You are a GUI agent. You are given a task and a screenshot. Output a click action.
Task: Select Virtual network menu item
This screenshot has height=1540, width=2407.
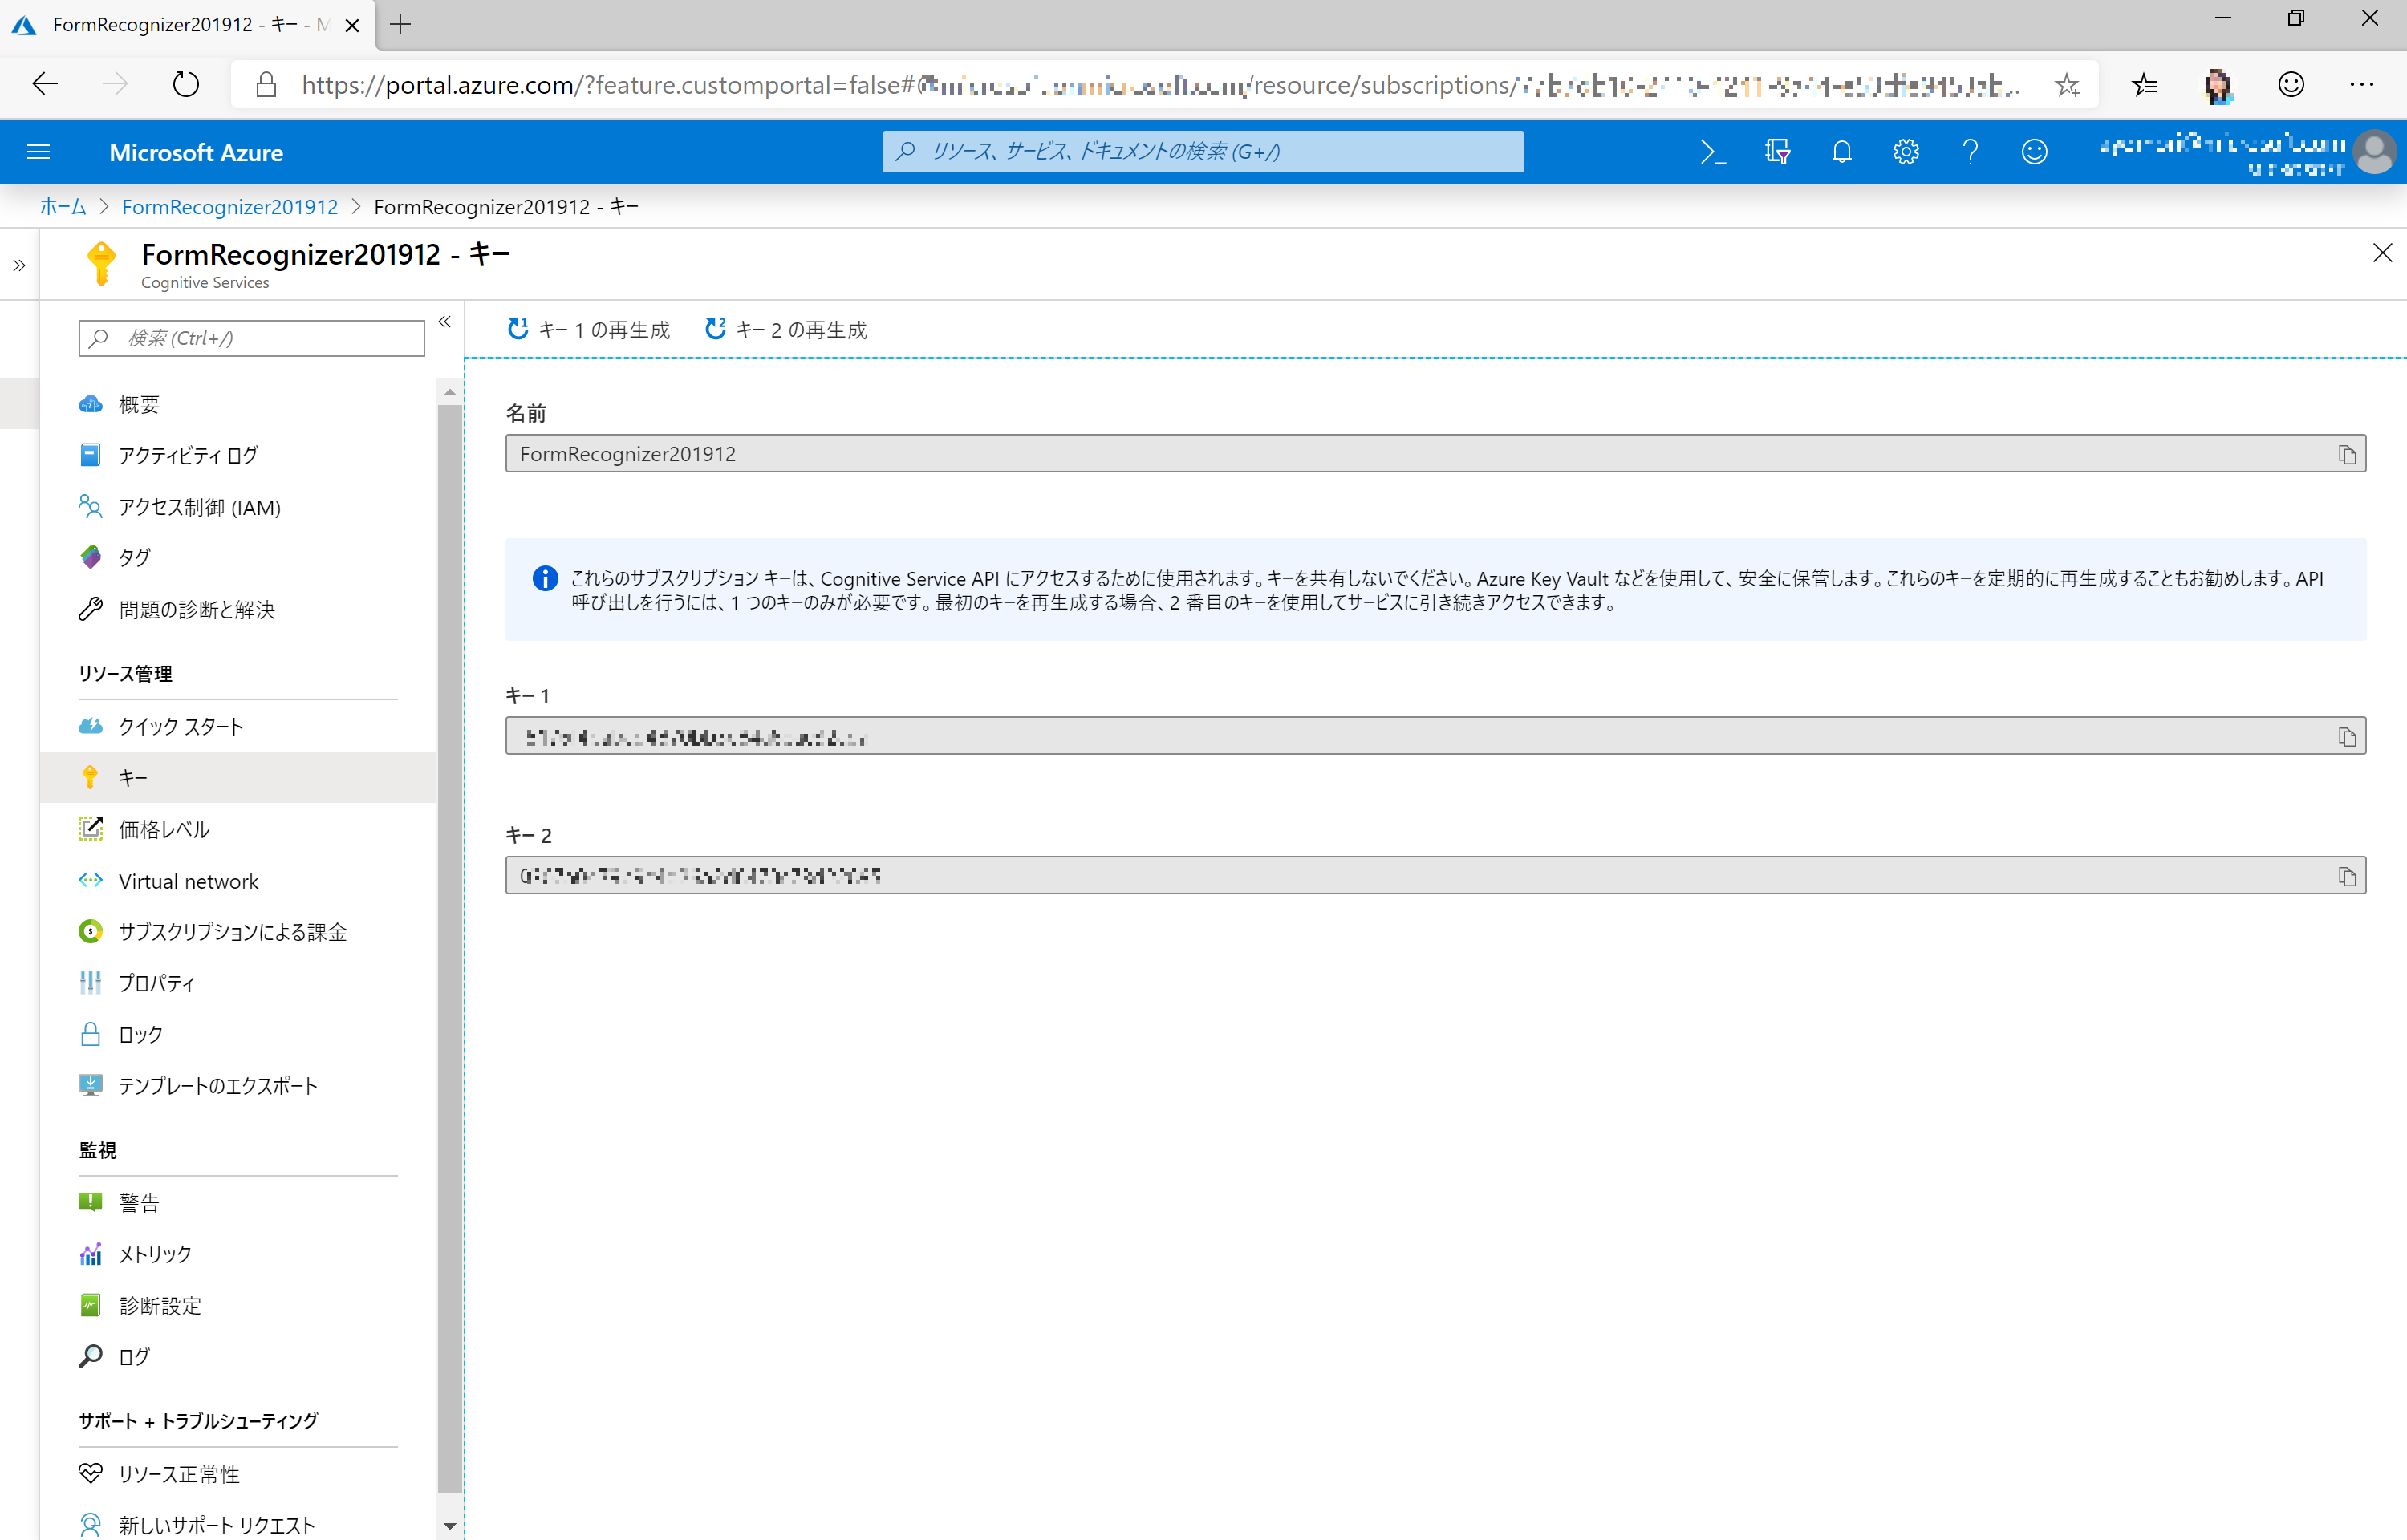click(x=188, y=881)
